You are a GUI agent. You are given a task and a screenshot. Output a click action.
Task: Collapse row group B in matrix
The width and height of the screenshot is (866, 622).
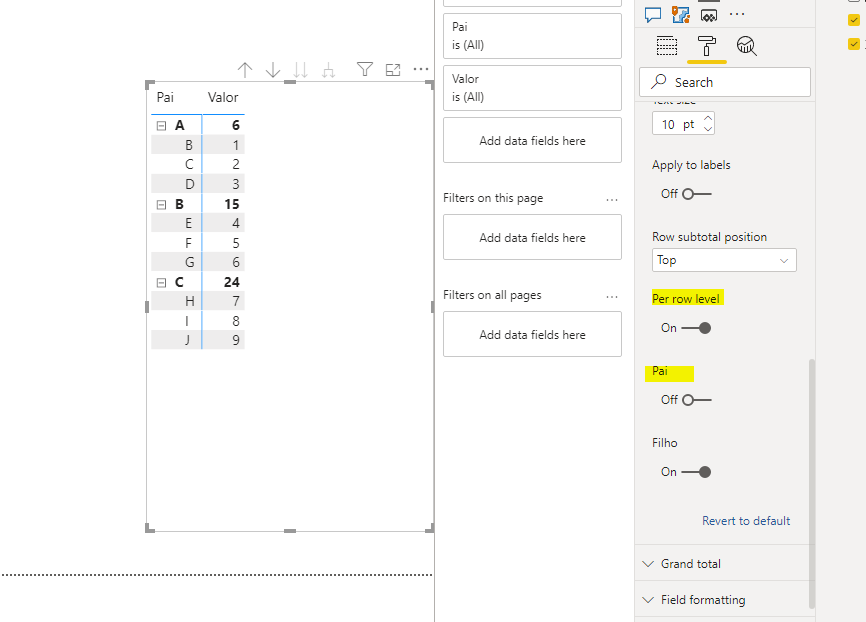point(161,205)
